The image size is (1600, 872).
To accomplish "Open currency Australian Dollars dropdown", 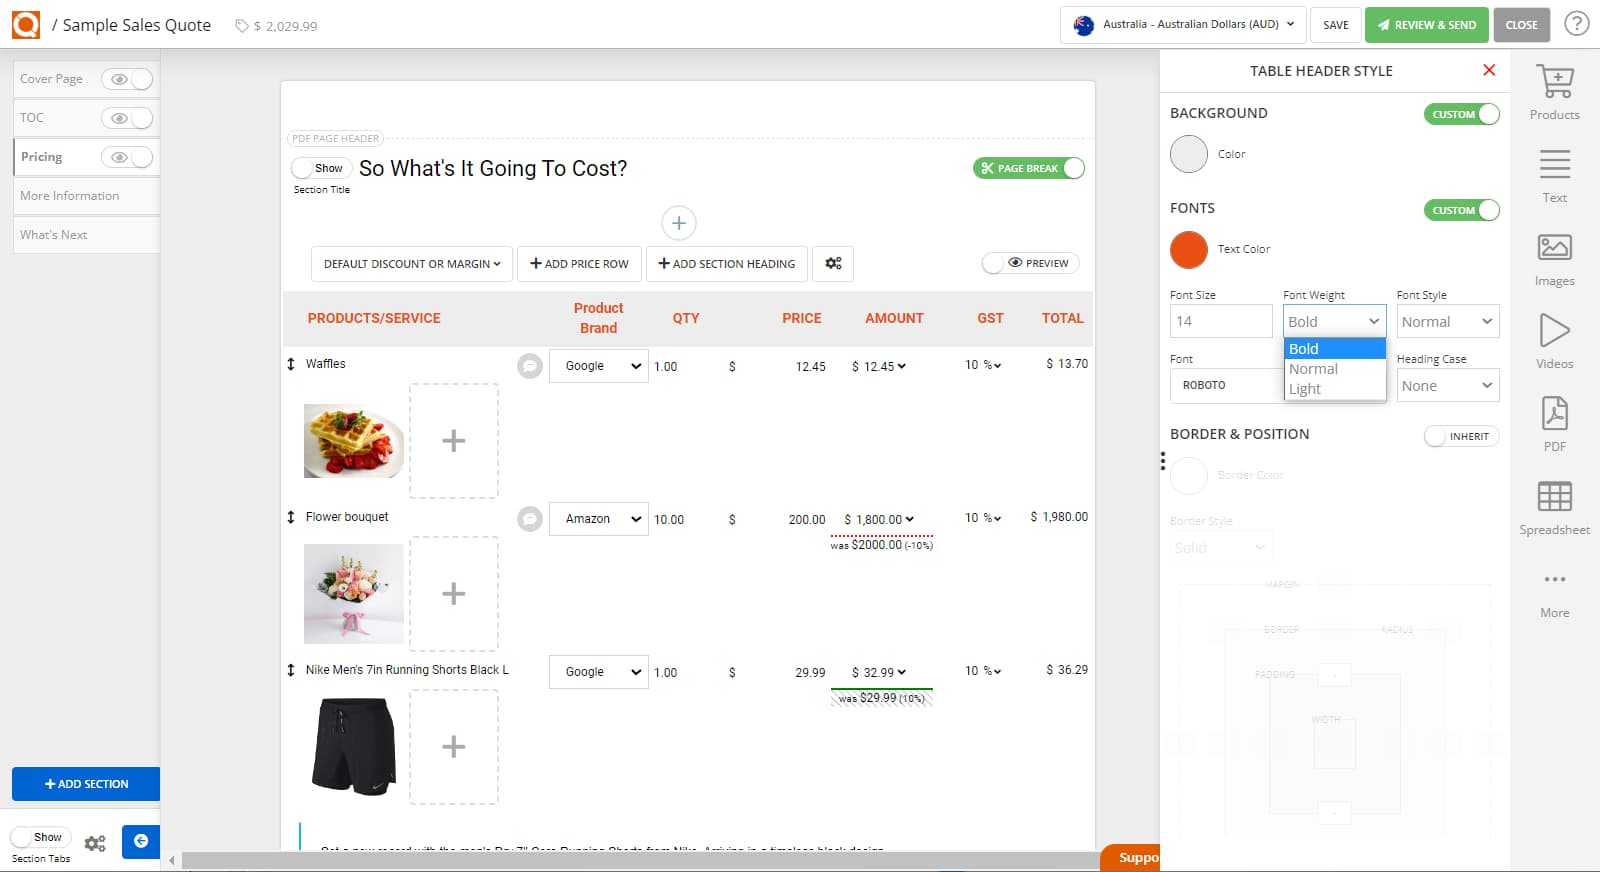I will (x=1183, y=24).
